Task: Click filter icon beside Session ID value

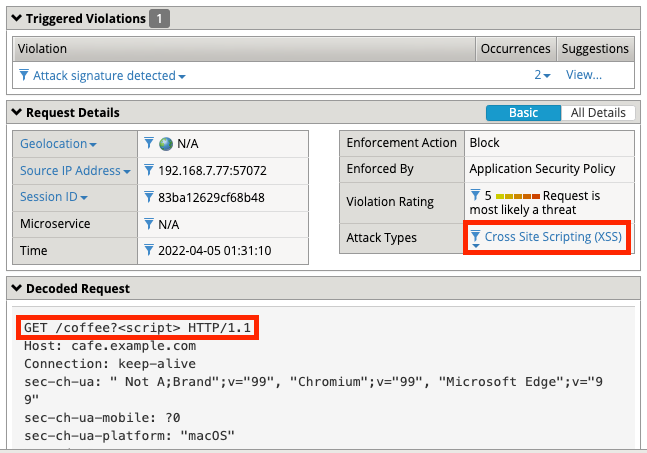Action: [x=149, y=197]
